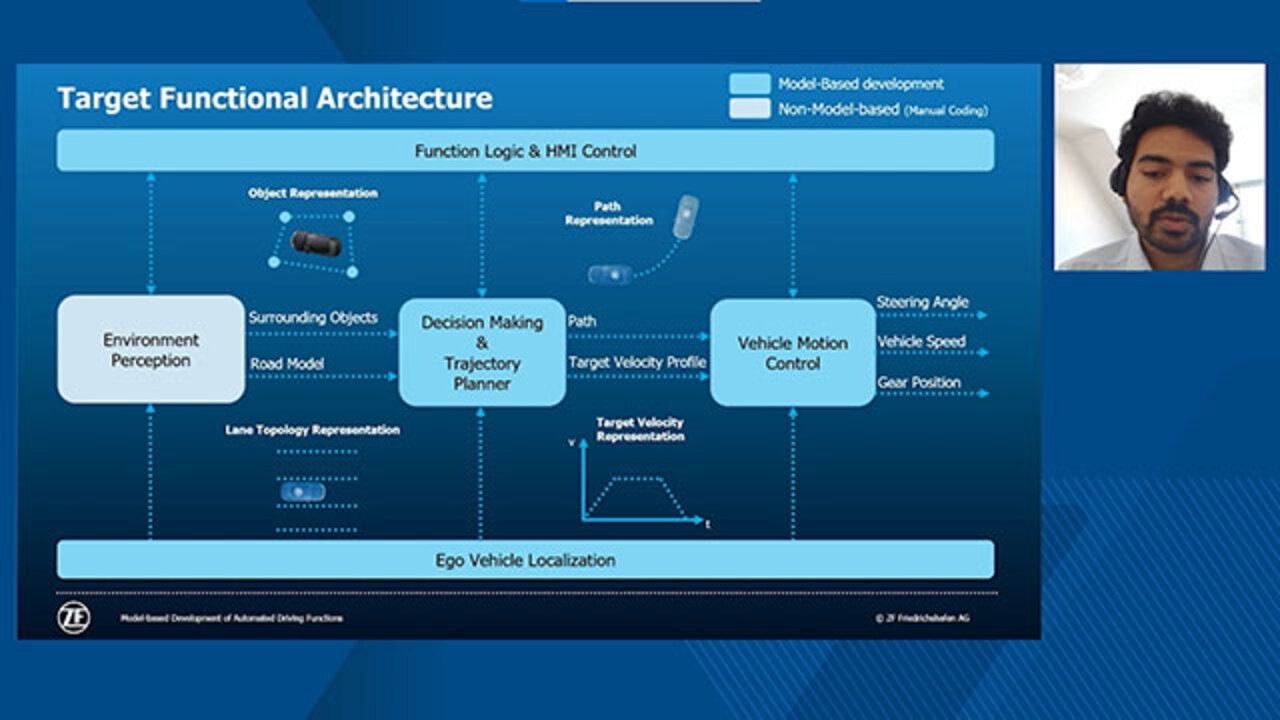Click the lower car in Path Representation
1280x720 pixels.
[x=610, y=274]
